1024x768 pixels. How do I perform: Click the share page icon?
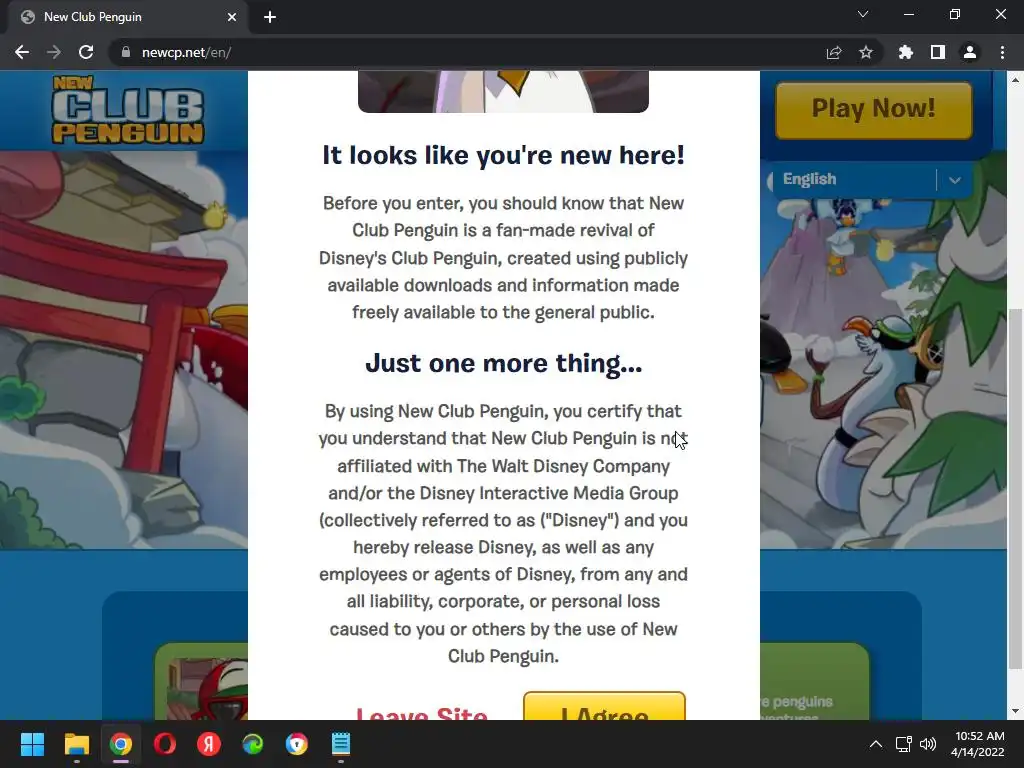coord(833,52)
